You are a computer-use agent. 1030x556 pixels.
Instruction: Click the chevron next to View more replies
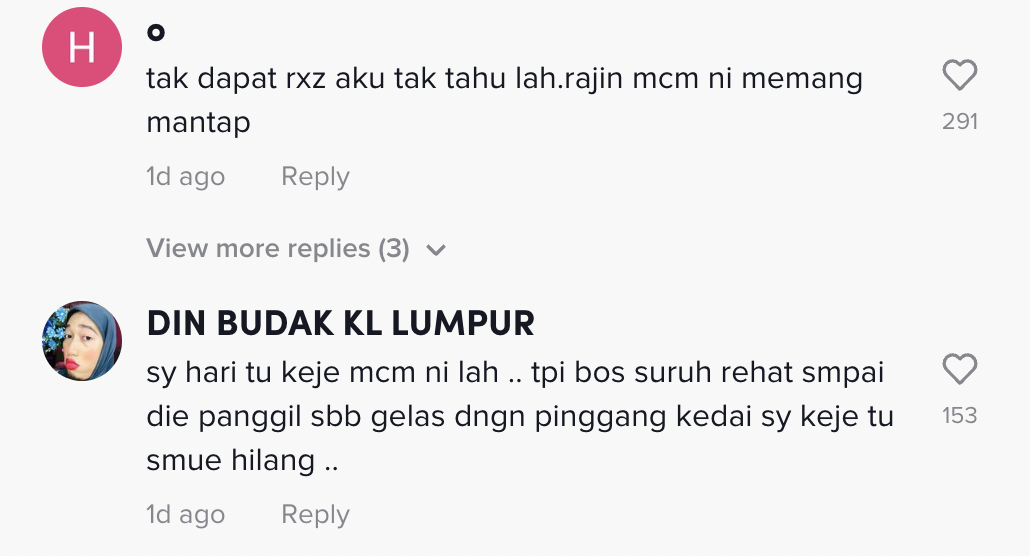pyautogui.click(x=436, y=250)
